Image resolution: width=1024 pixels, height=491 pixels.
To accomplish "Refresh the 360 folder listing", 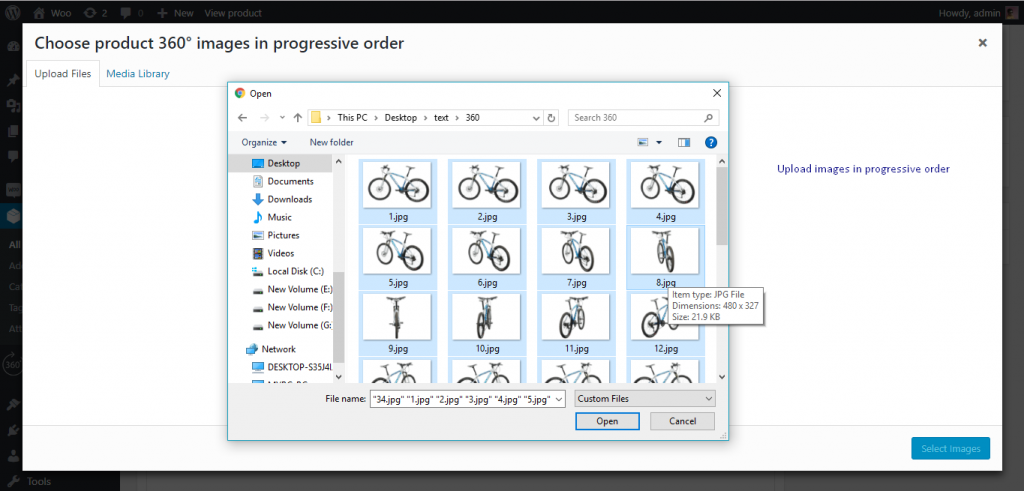I will click(x=551, y=118).
